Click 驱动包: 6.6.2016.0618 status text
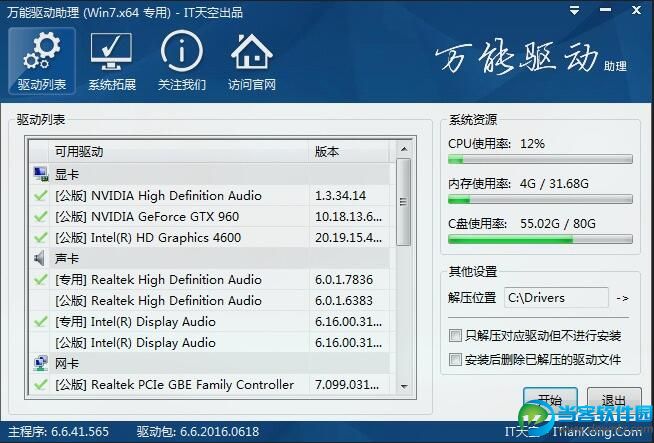This screenshot has height=443, width=654. tap(198, 431)
